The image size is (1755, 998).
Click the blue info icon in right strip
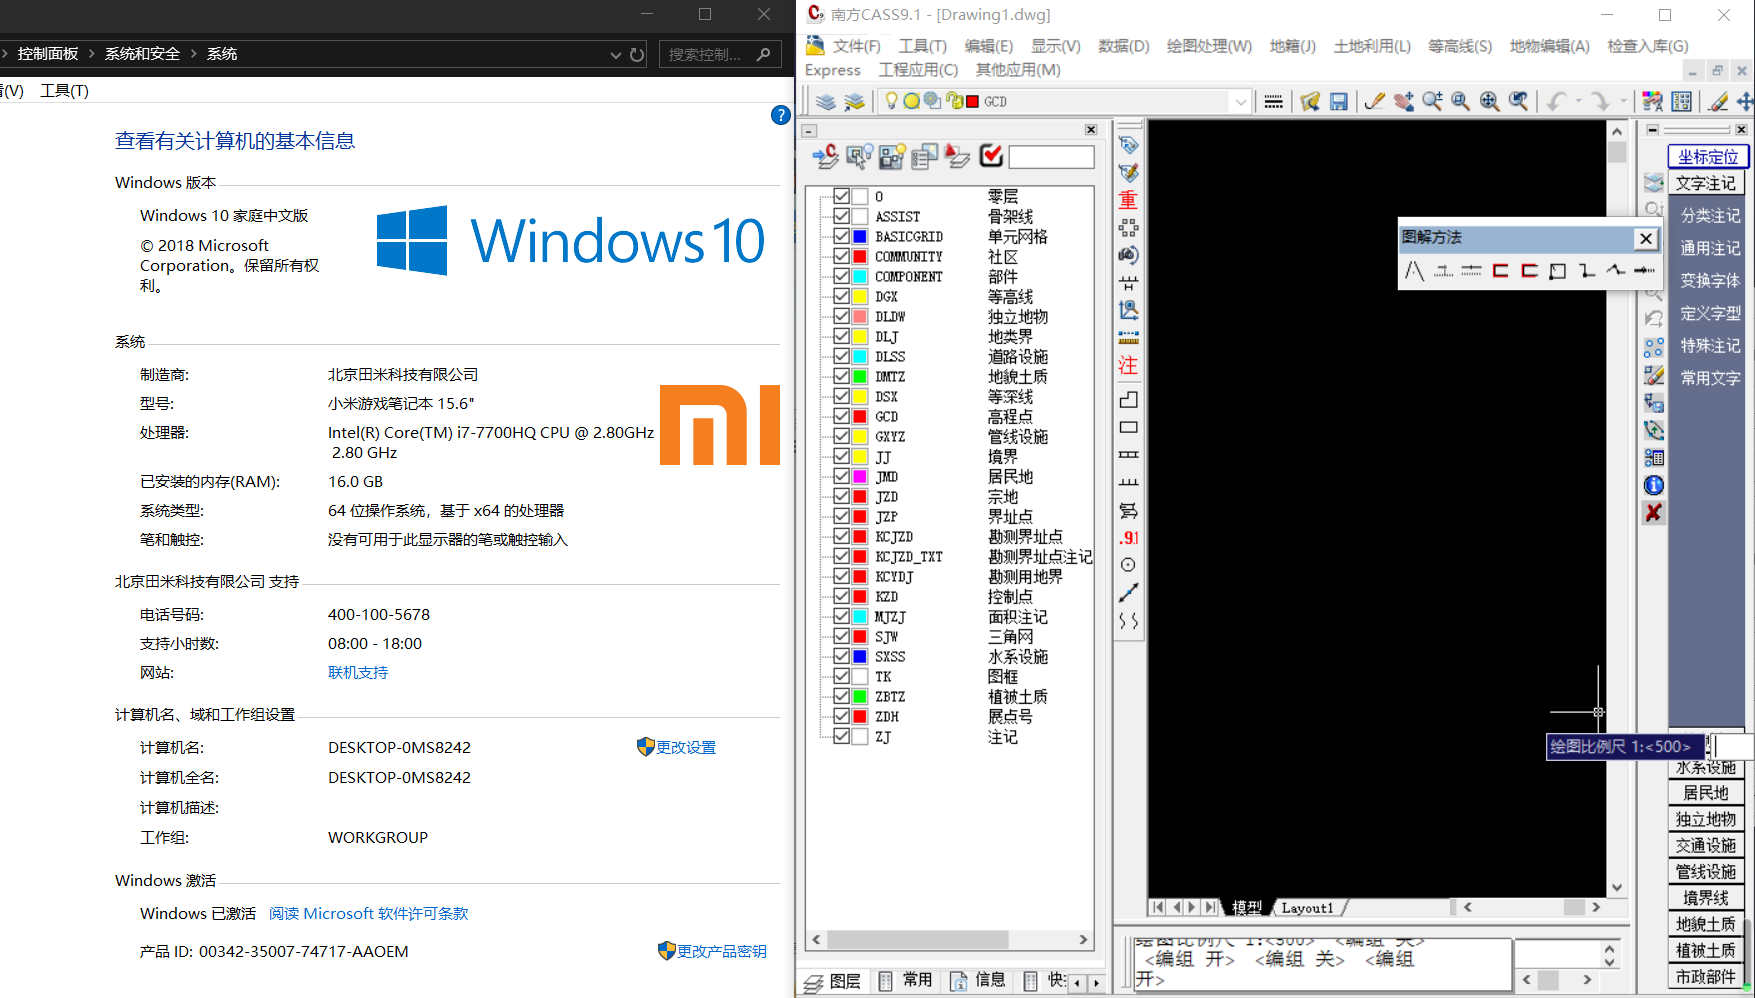click(1654, 485)
